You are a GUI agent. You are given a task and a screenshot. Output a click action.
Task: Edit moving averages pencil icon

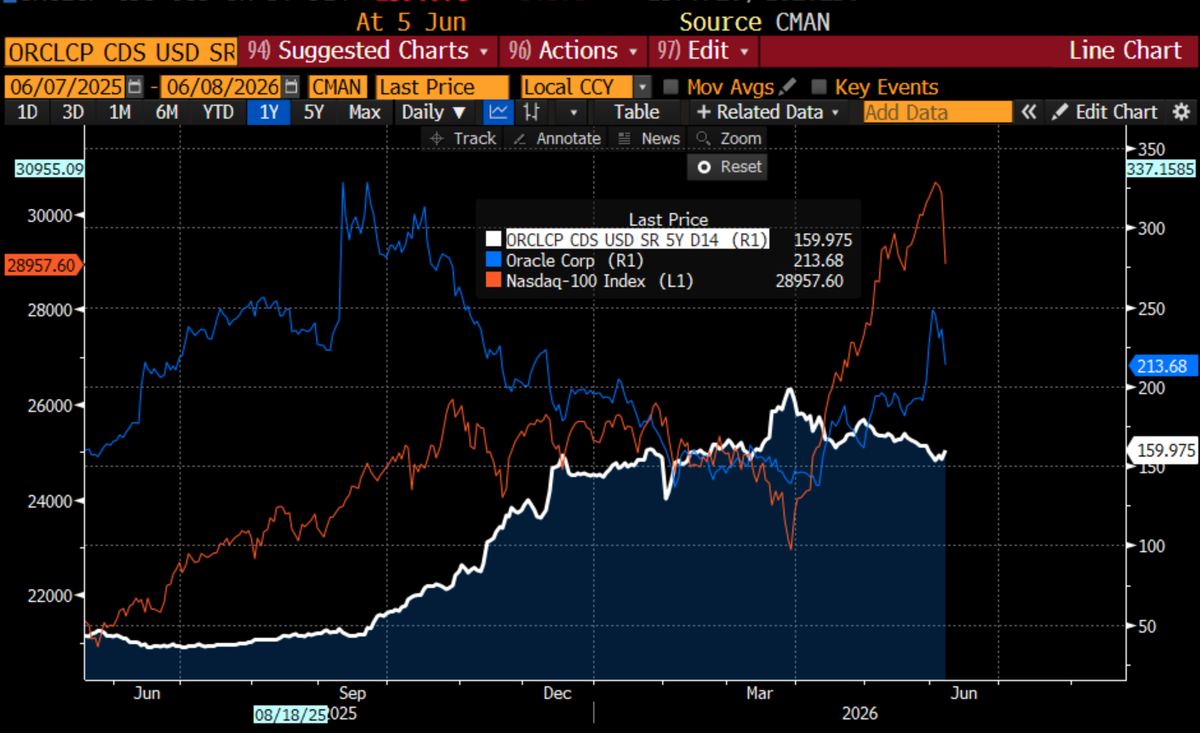click(x=788, y=87)
